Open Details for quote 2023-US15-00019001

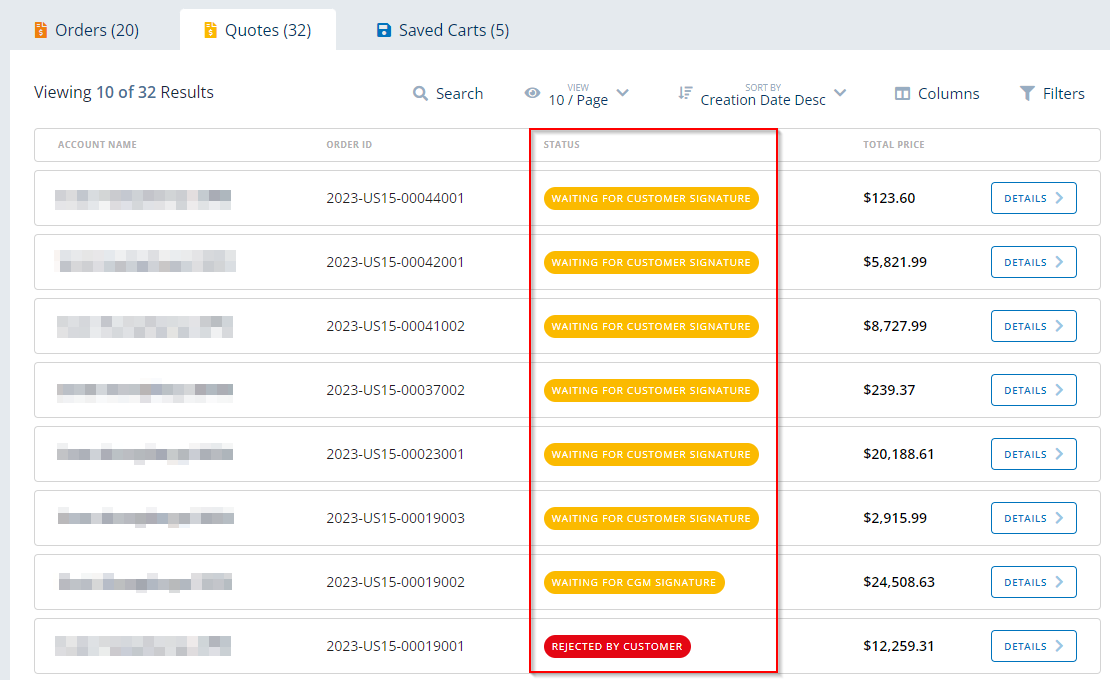[1034, 646]
